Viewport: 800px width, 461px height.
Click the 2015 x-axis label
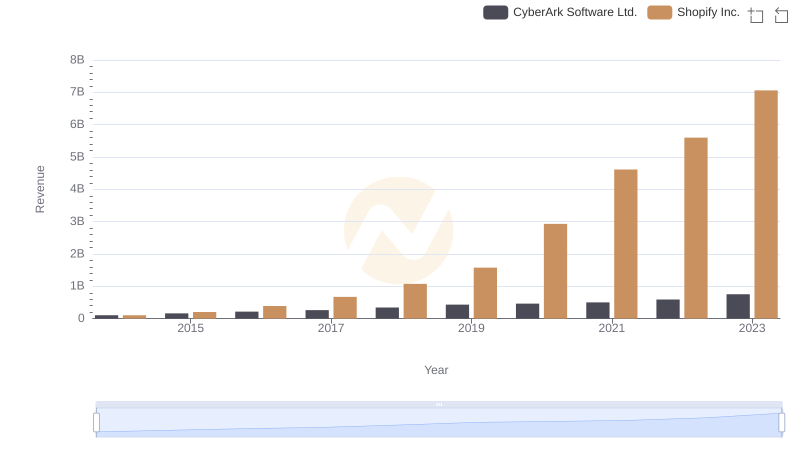click(190, 328)
